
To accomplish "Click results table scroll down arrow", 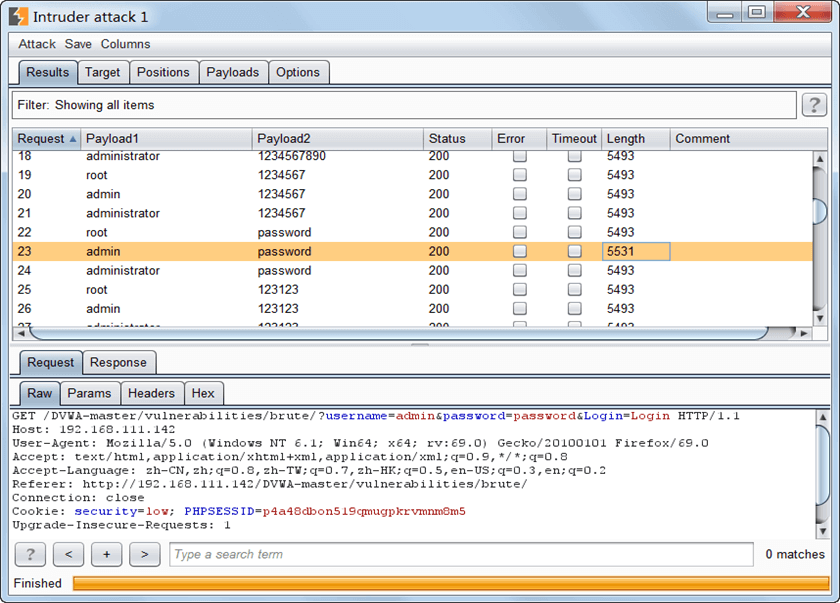I will (819, 318).
